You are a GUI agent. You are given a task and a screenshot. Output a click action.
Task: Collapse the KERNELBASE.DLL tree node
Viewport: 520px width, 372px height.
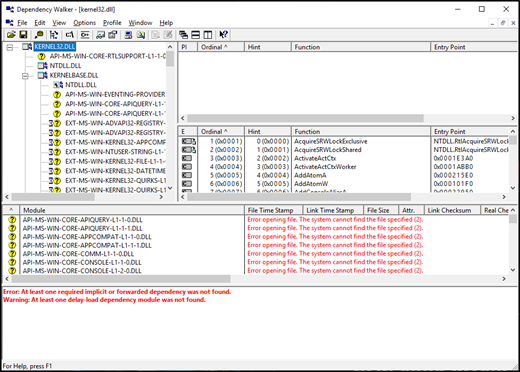pos(25,76)
